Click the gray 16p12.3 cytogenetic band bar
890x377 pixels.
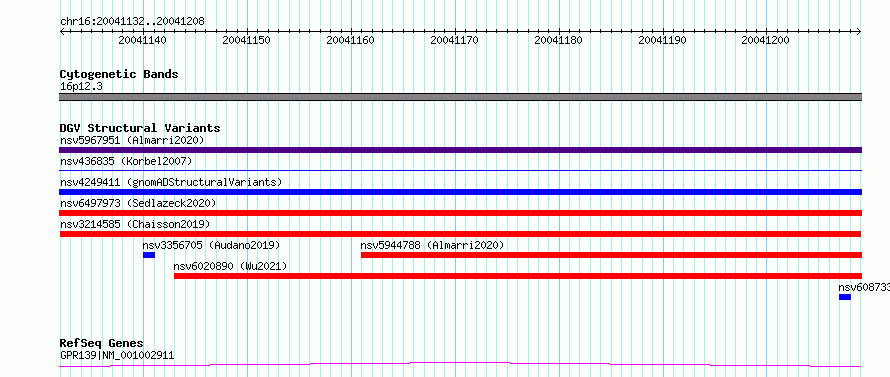tap(460, 97)
